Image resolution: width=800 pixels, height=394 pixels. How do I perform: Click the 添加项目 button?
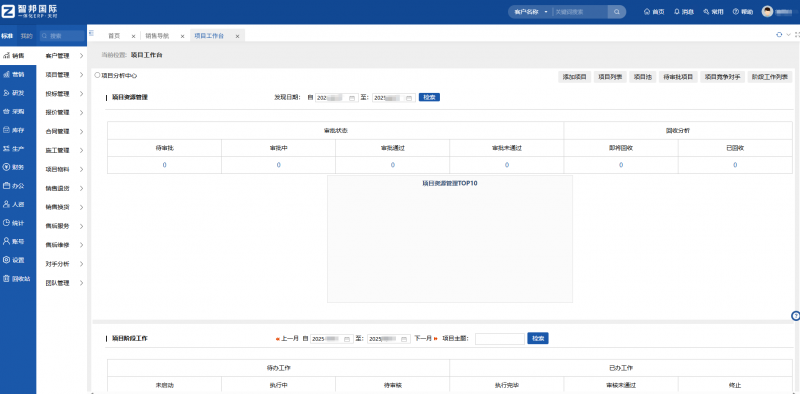click(573, 77)
